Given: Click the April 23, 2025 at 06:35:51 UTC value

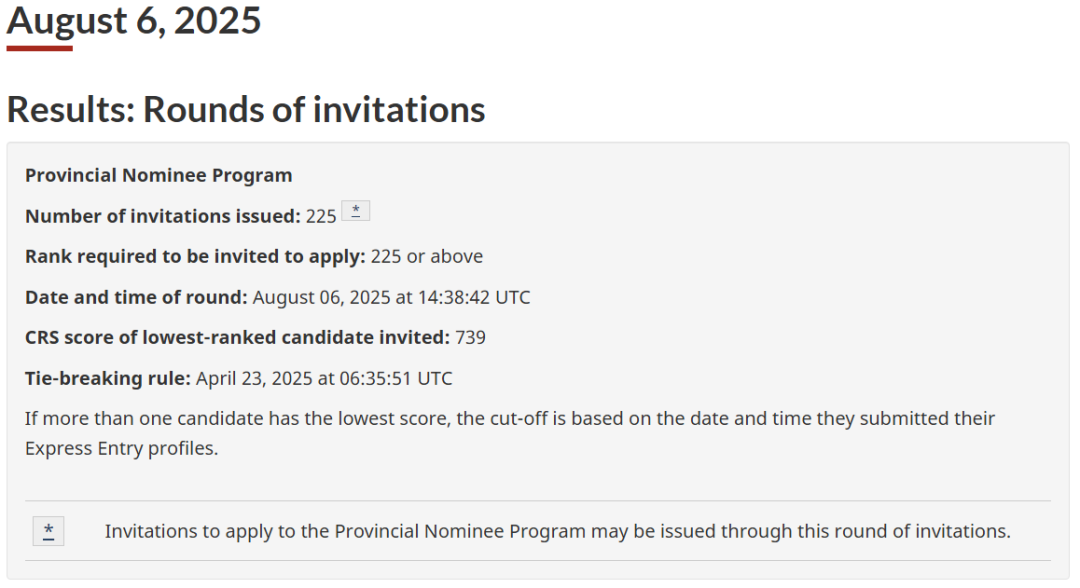Looking at the screenshot, I should click(324, 378).
